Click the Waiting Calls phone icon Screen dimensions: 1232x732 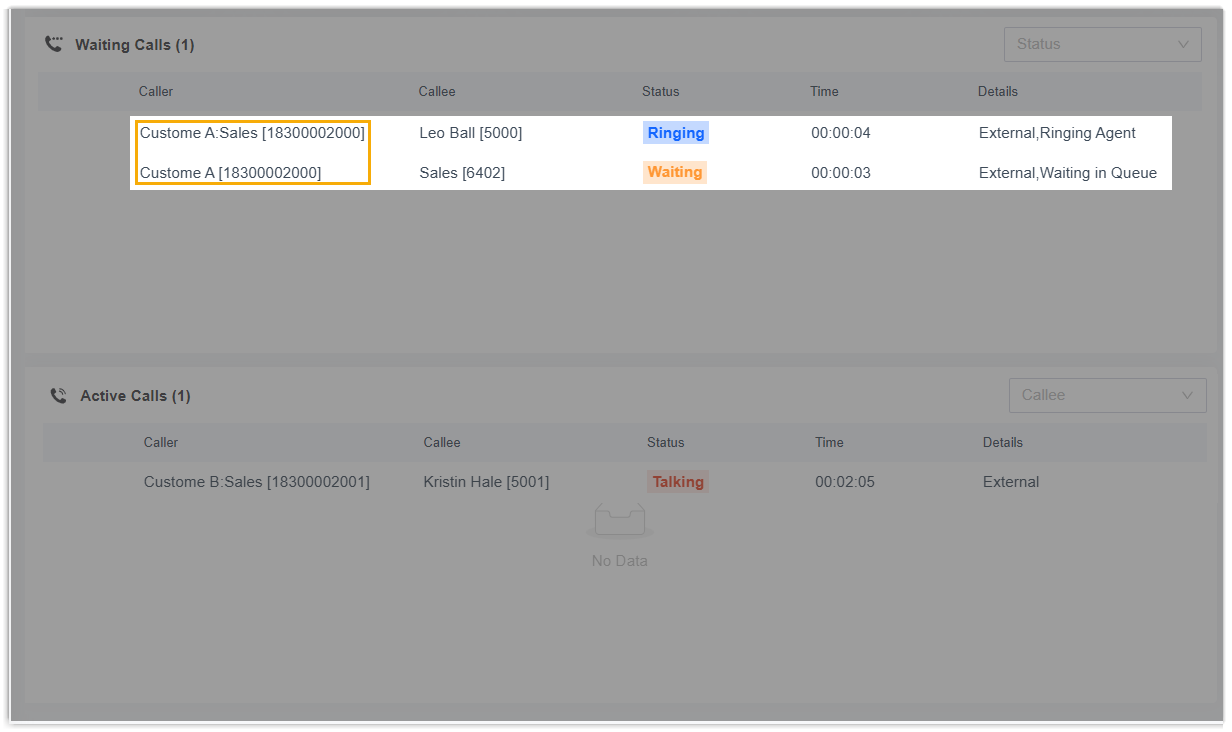coord(54,44)
